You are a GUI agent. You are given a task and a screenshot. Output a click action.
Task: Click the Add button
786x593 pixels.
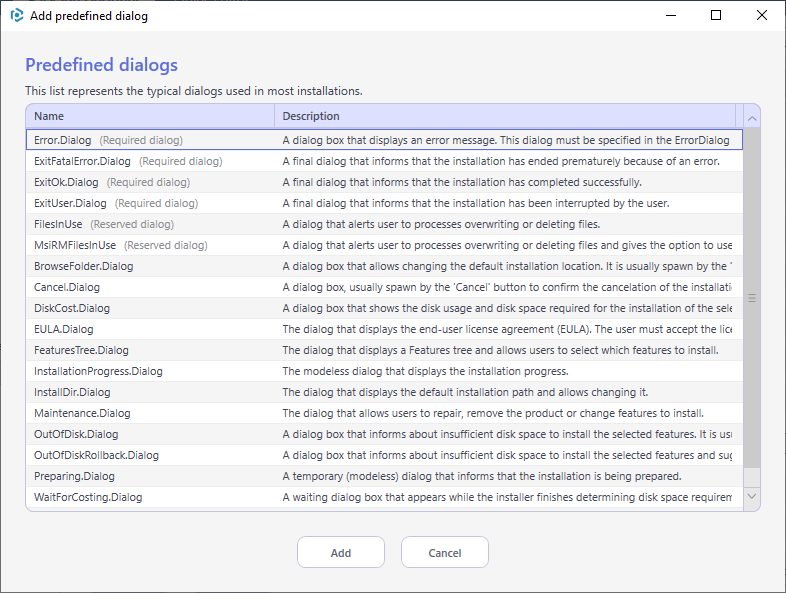tap(341, 552)
